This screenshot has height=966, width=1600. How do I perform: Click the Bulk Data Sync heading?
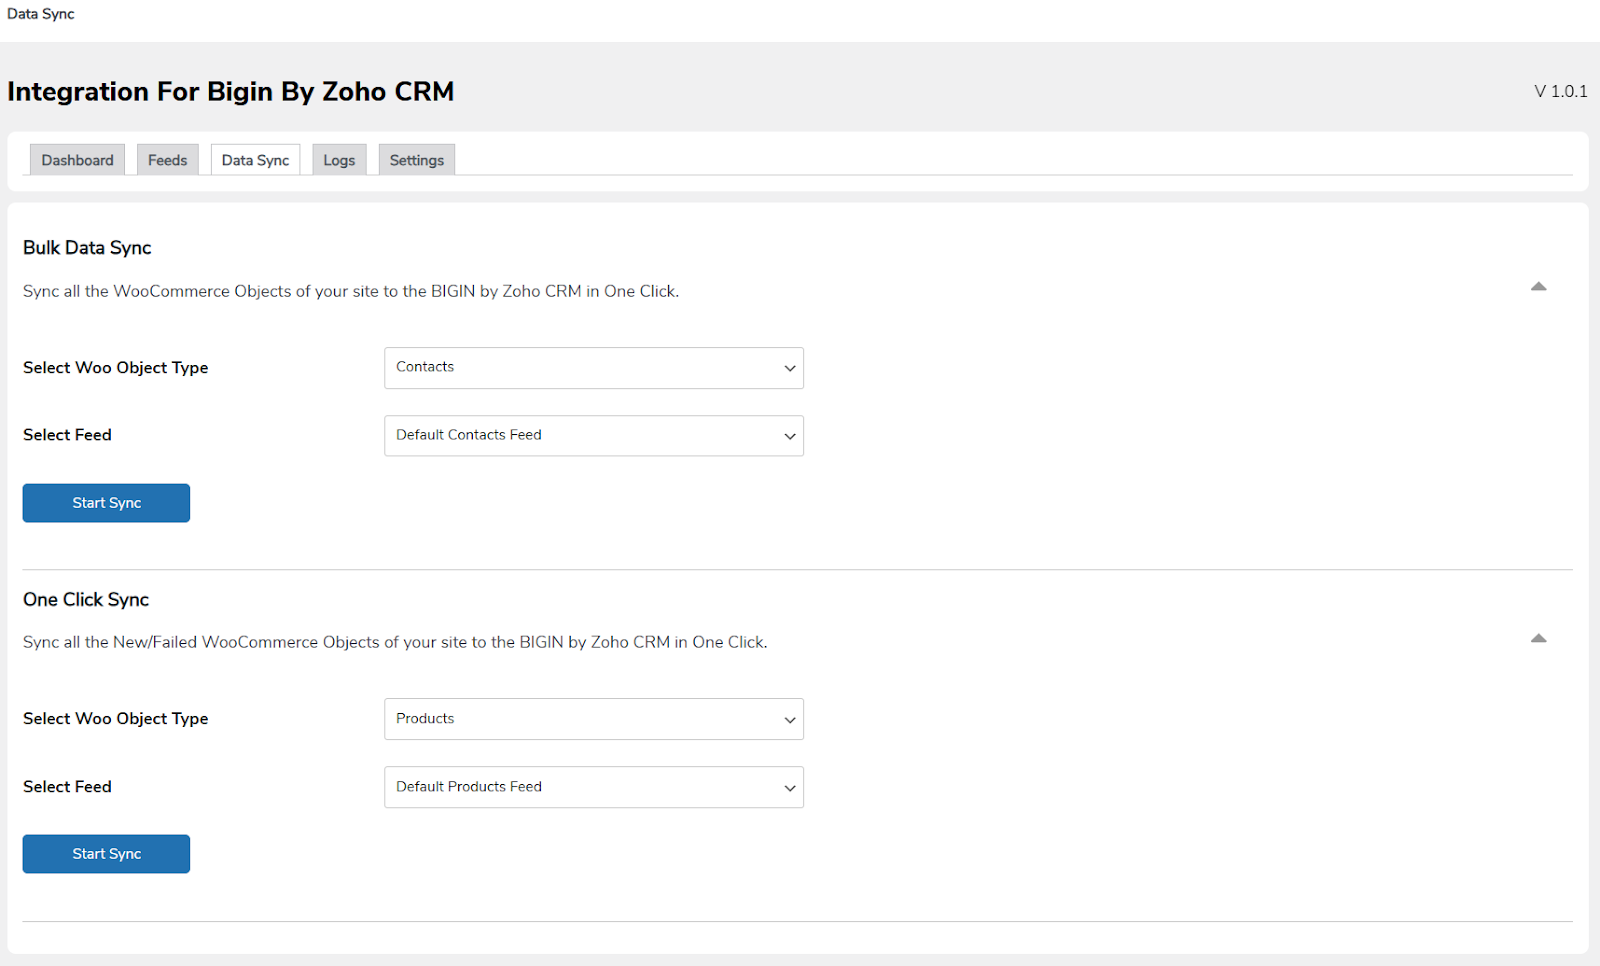87,248
